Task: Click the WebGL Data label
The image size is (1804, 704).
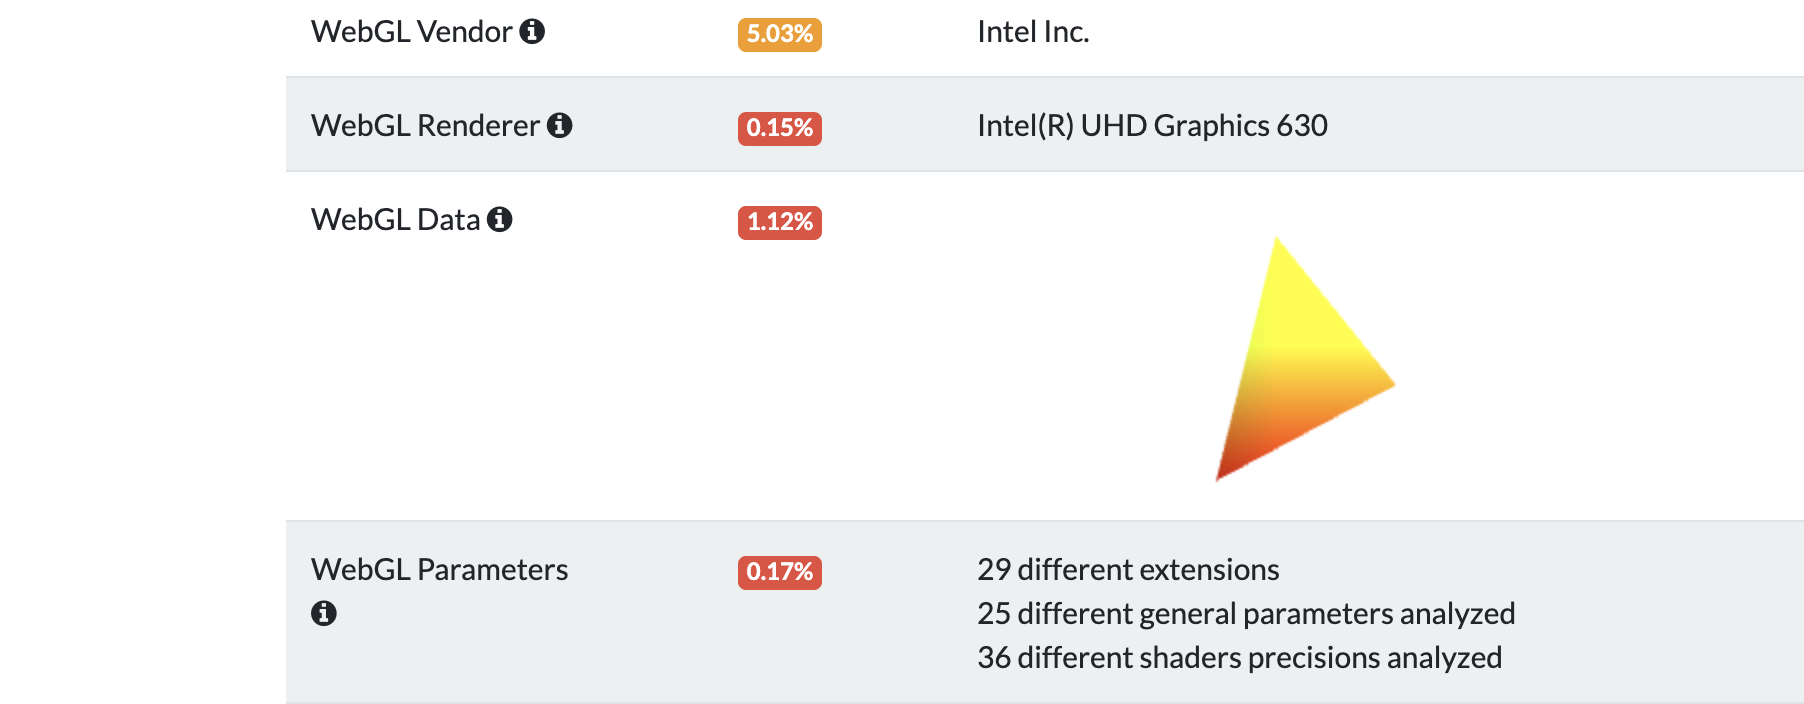Action: (x=396, y=220)
